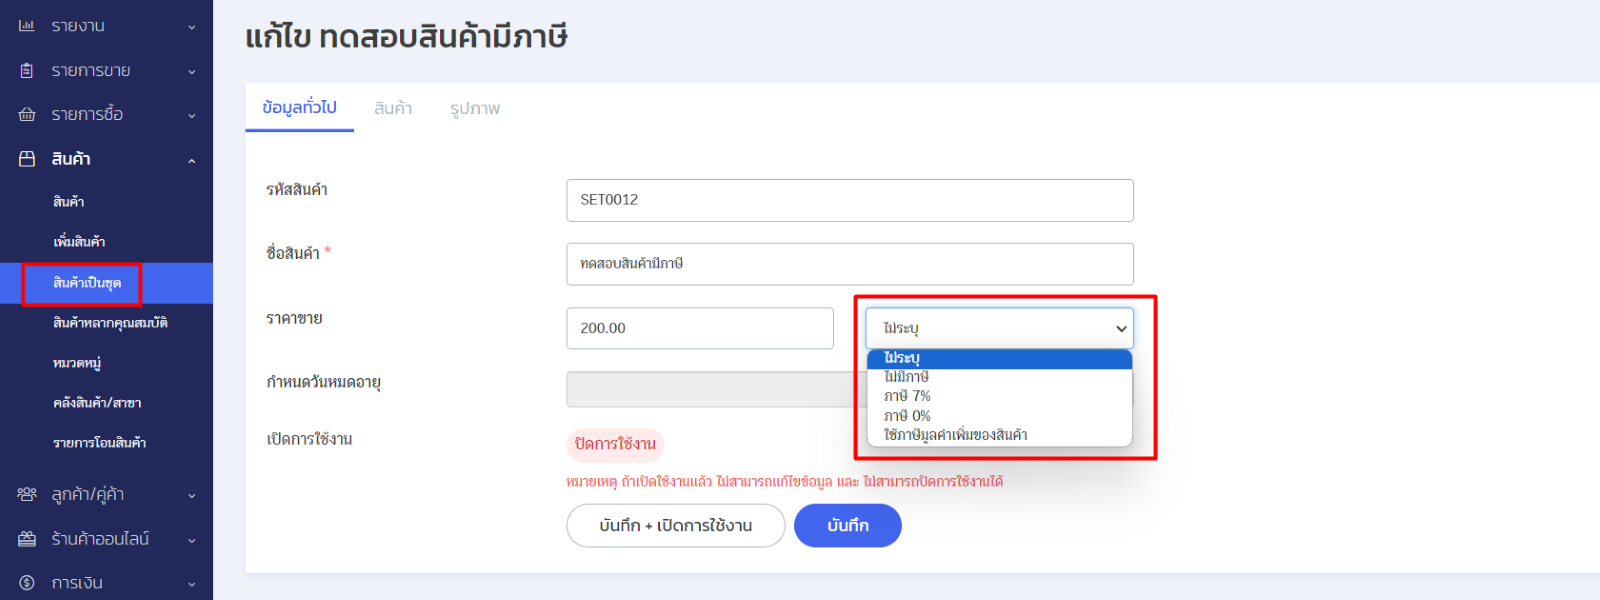Open สินค้าเป็นชุด in the sidebar
Viewport: 1600px width, 600px height.
[87, 283]
